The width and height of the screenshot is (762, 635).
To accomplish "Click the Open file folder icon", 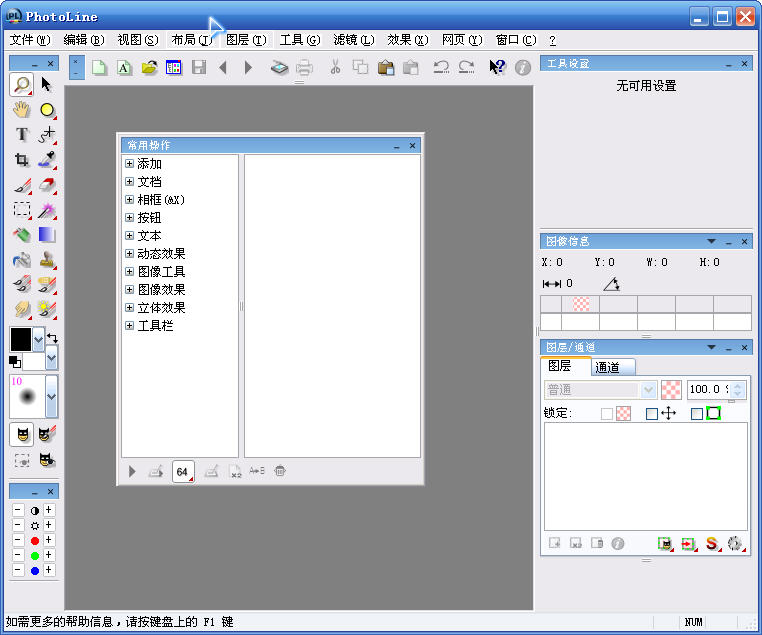I will [149, 68].
